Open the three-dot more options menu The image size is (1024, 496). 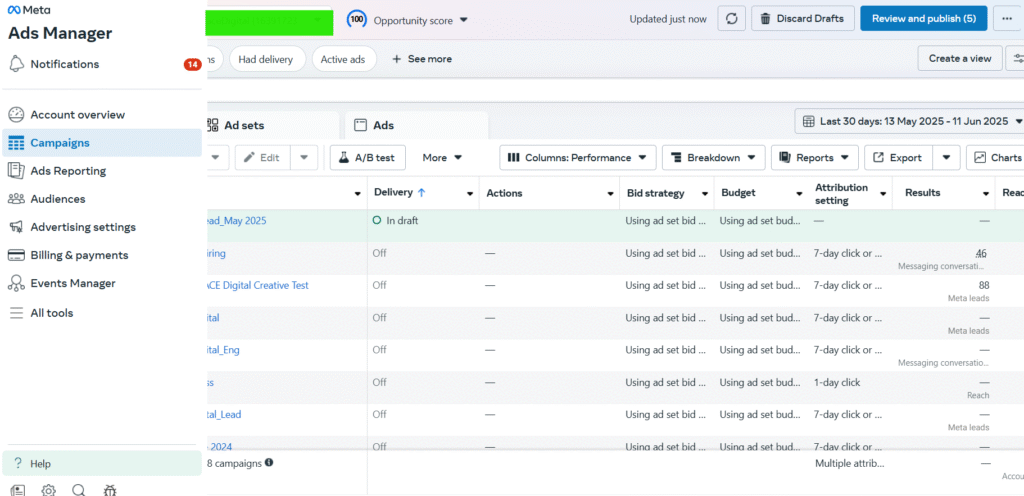tap(1007, 19)
